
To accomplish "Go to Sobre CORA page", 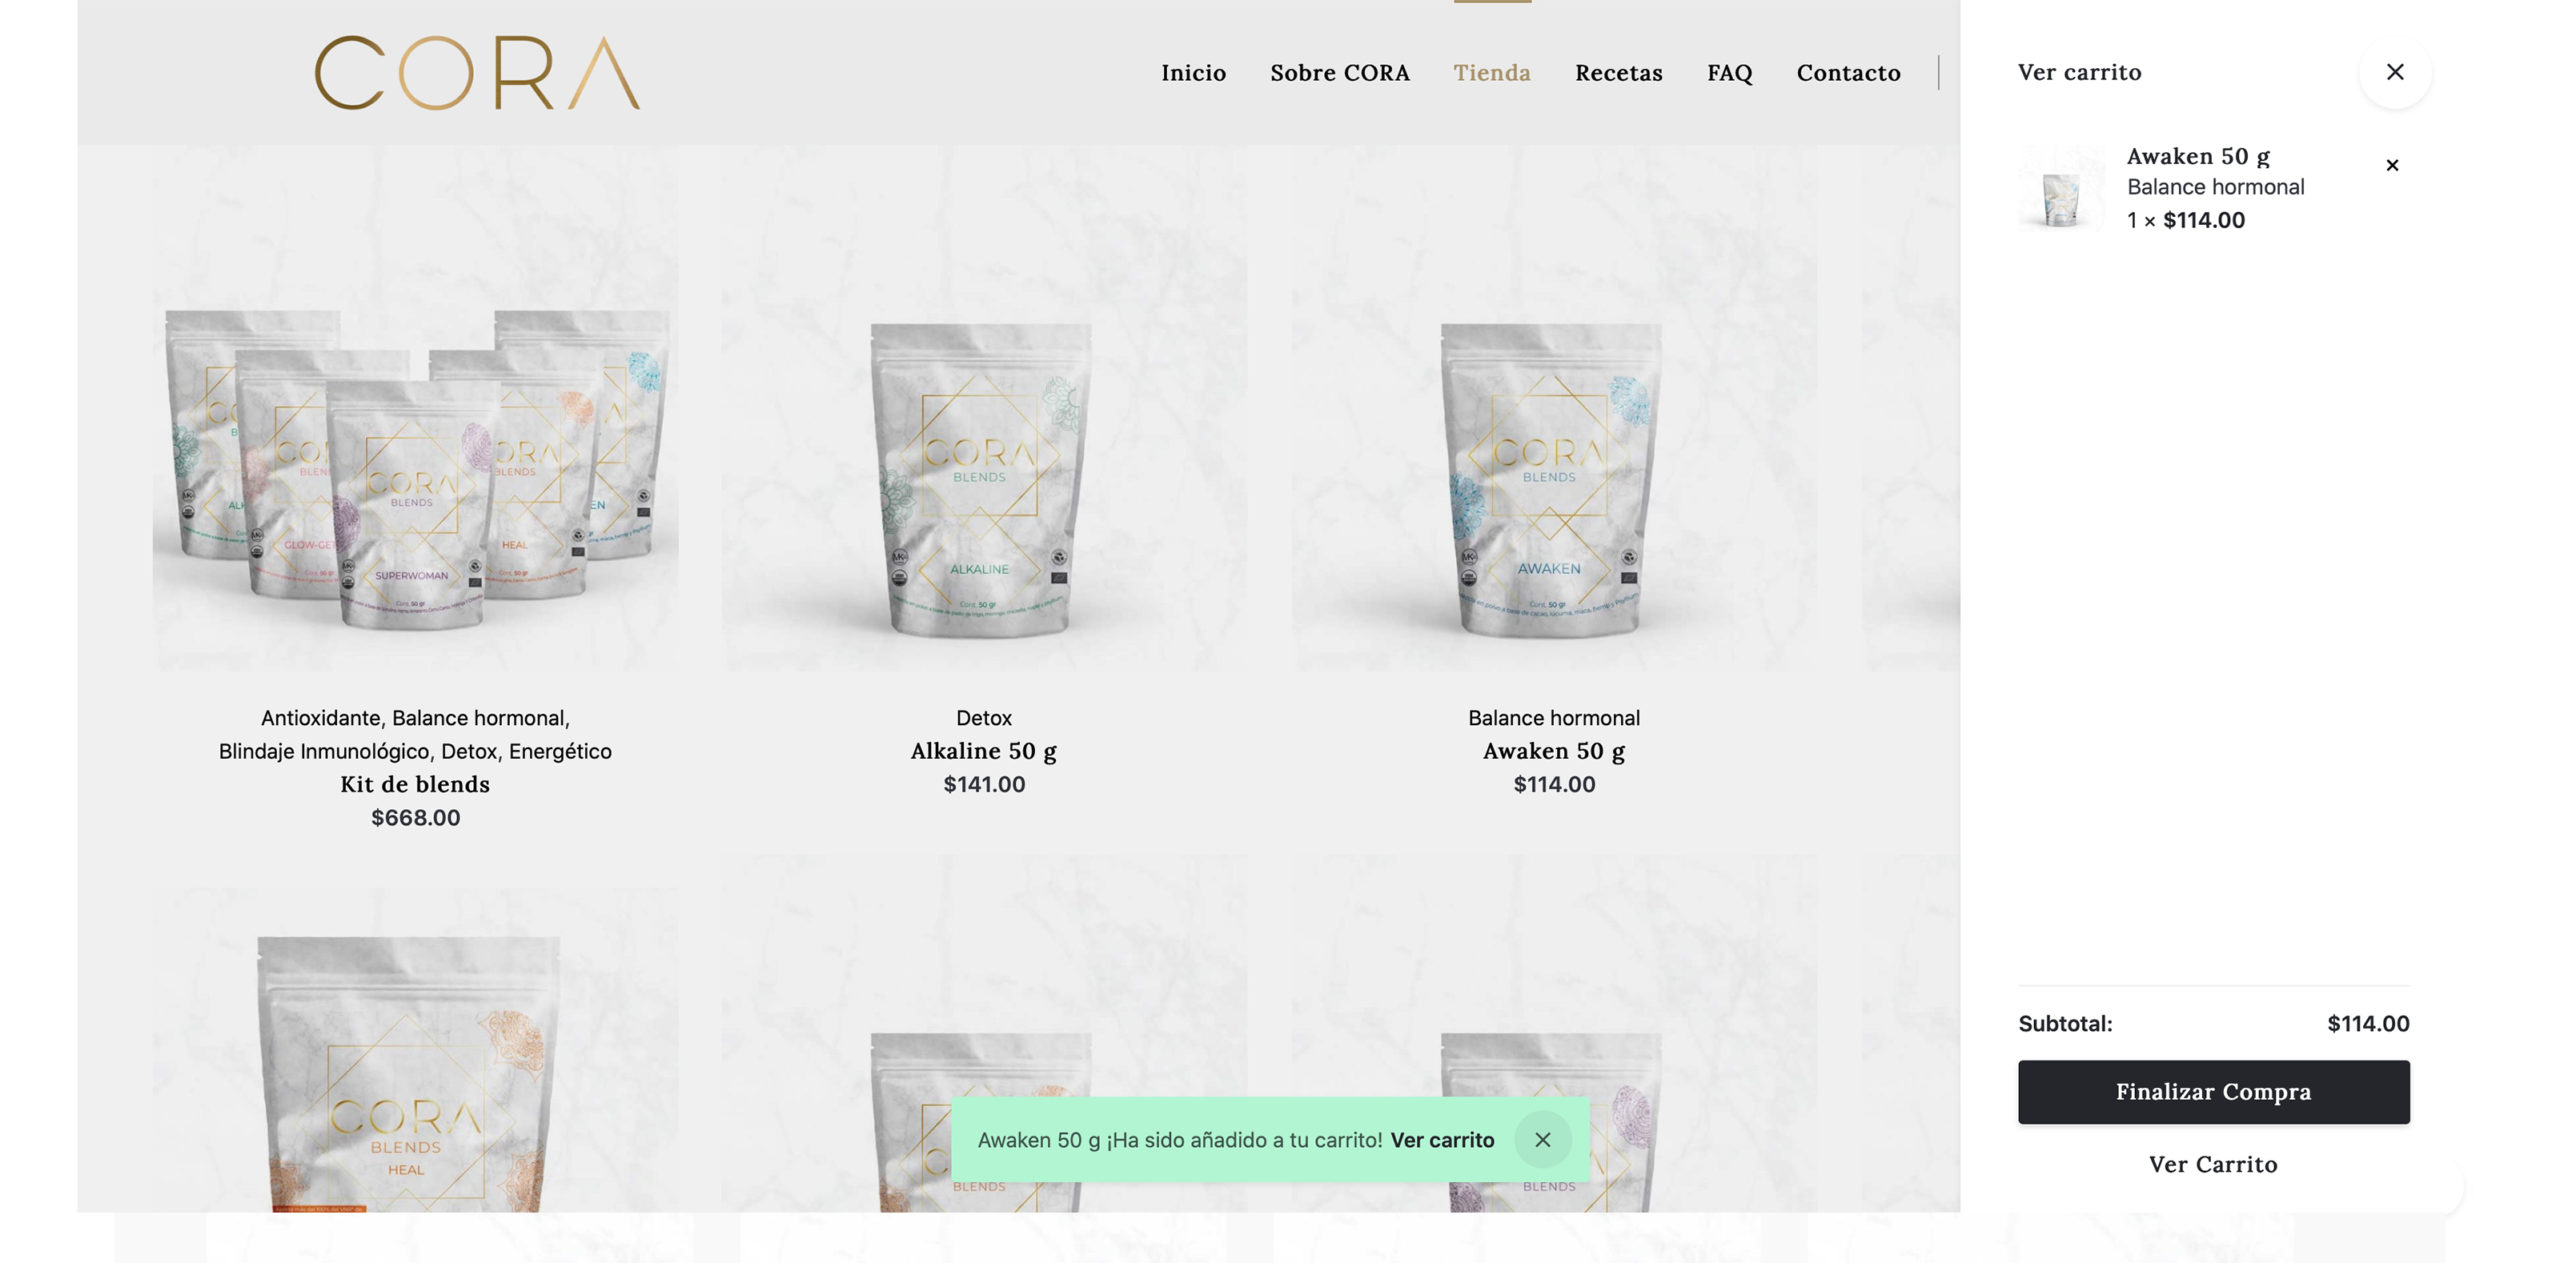I will [x=1339, y=73].
